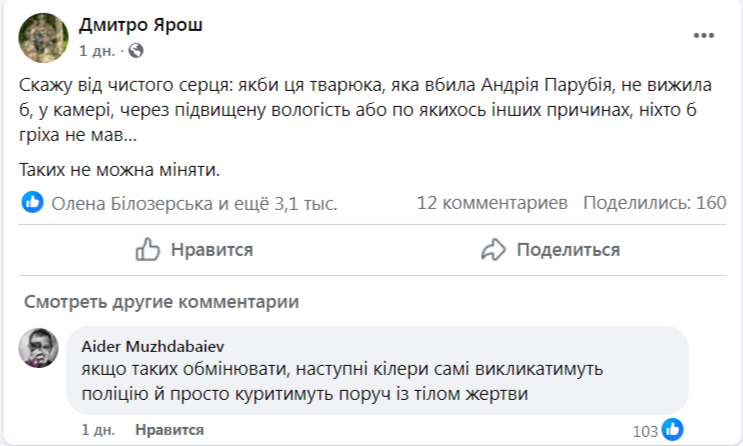Click the post timestamp under the author name

pyautogui.click(x=96, y=50)
